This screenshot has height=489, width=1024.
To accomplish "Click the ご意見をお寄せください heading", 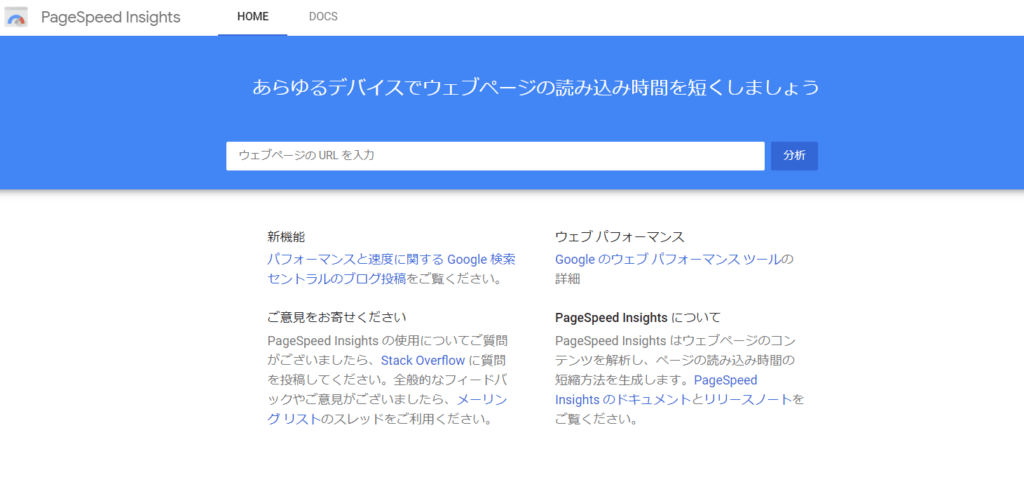I will [x=337, y=318].
